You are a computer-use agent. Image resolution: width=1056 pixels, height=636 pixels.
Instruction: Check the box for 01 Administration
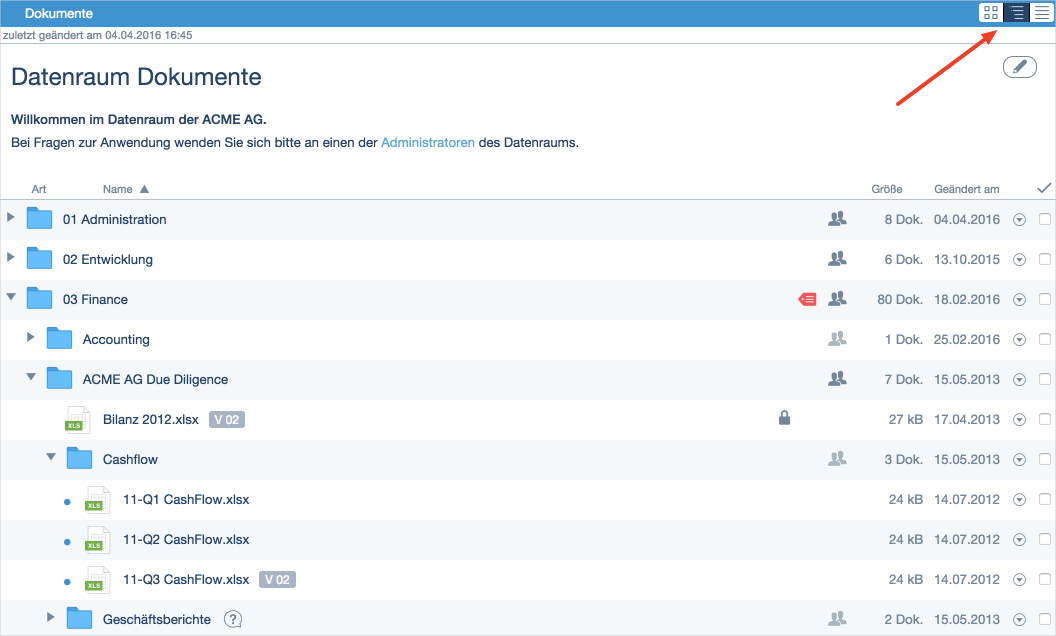point(1045,219)
